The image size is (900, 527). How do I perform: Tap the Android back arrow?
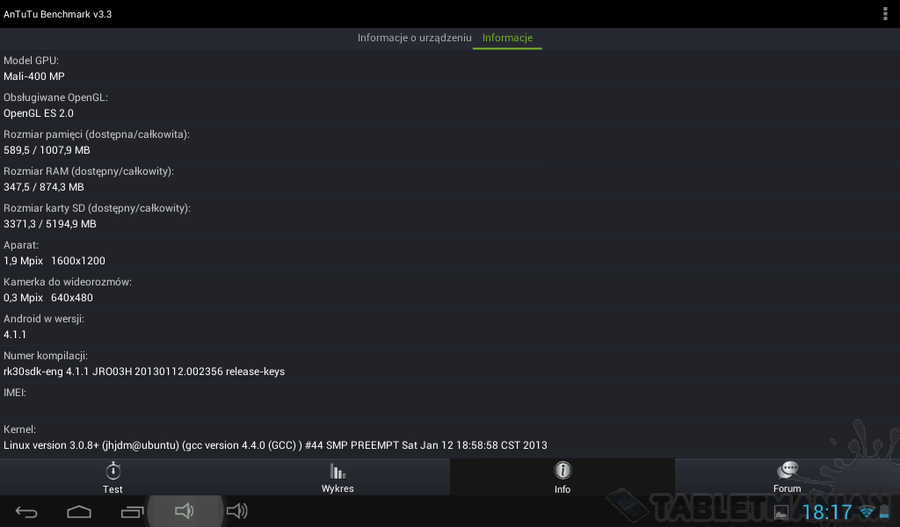[x=26, y=512]
